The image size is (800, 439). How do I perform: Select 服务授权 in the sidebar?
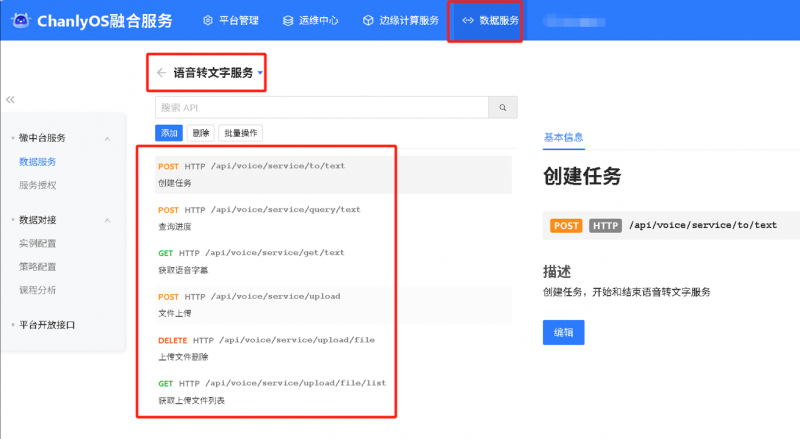[38, 185]
